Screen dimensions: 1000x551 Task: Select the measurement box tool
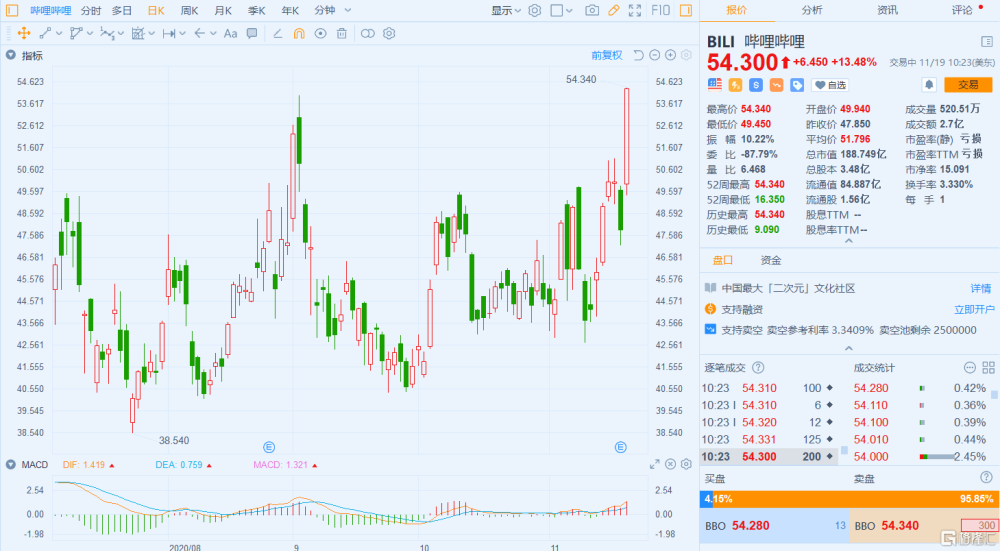(138, 33)
